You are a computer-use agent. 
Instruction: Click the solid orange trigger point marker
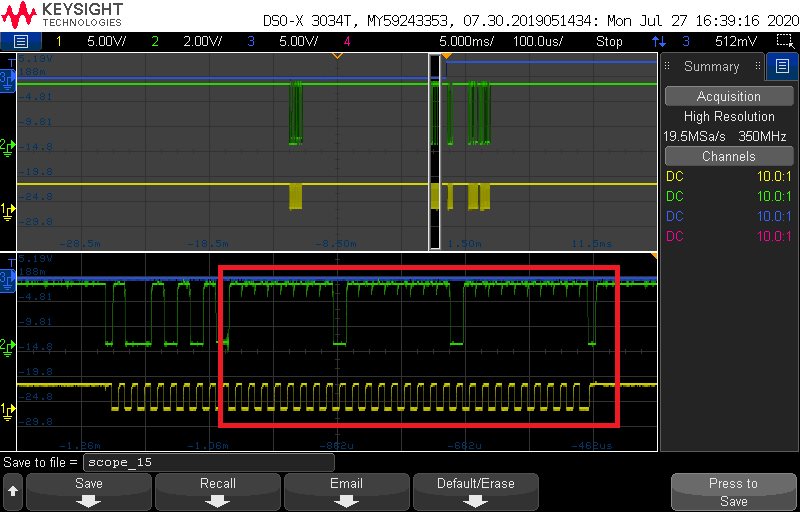tap(446, 55)
